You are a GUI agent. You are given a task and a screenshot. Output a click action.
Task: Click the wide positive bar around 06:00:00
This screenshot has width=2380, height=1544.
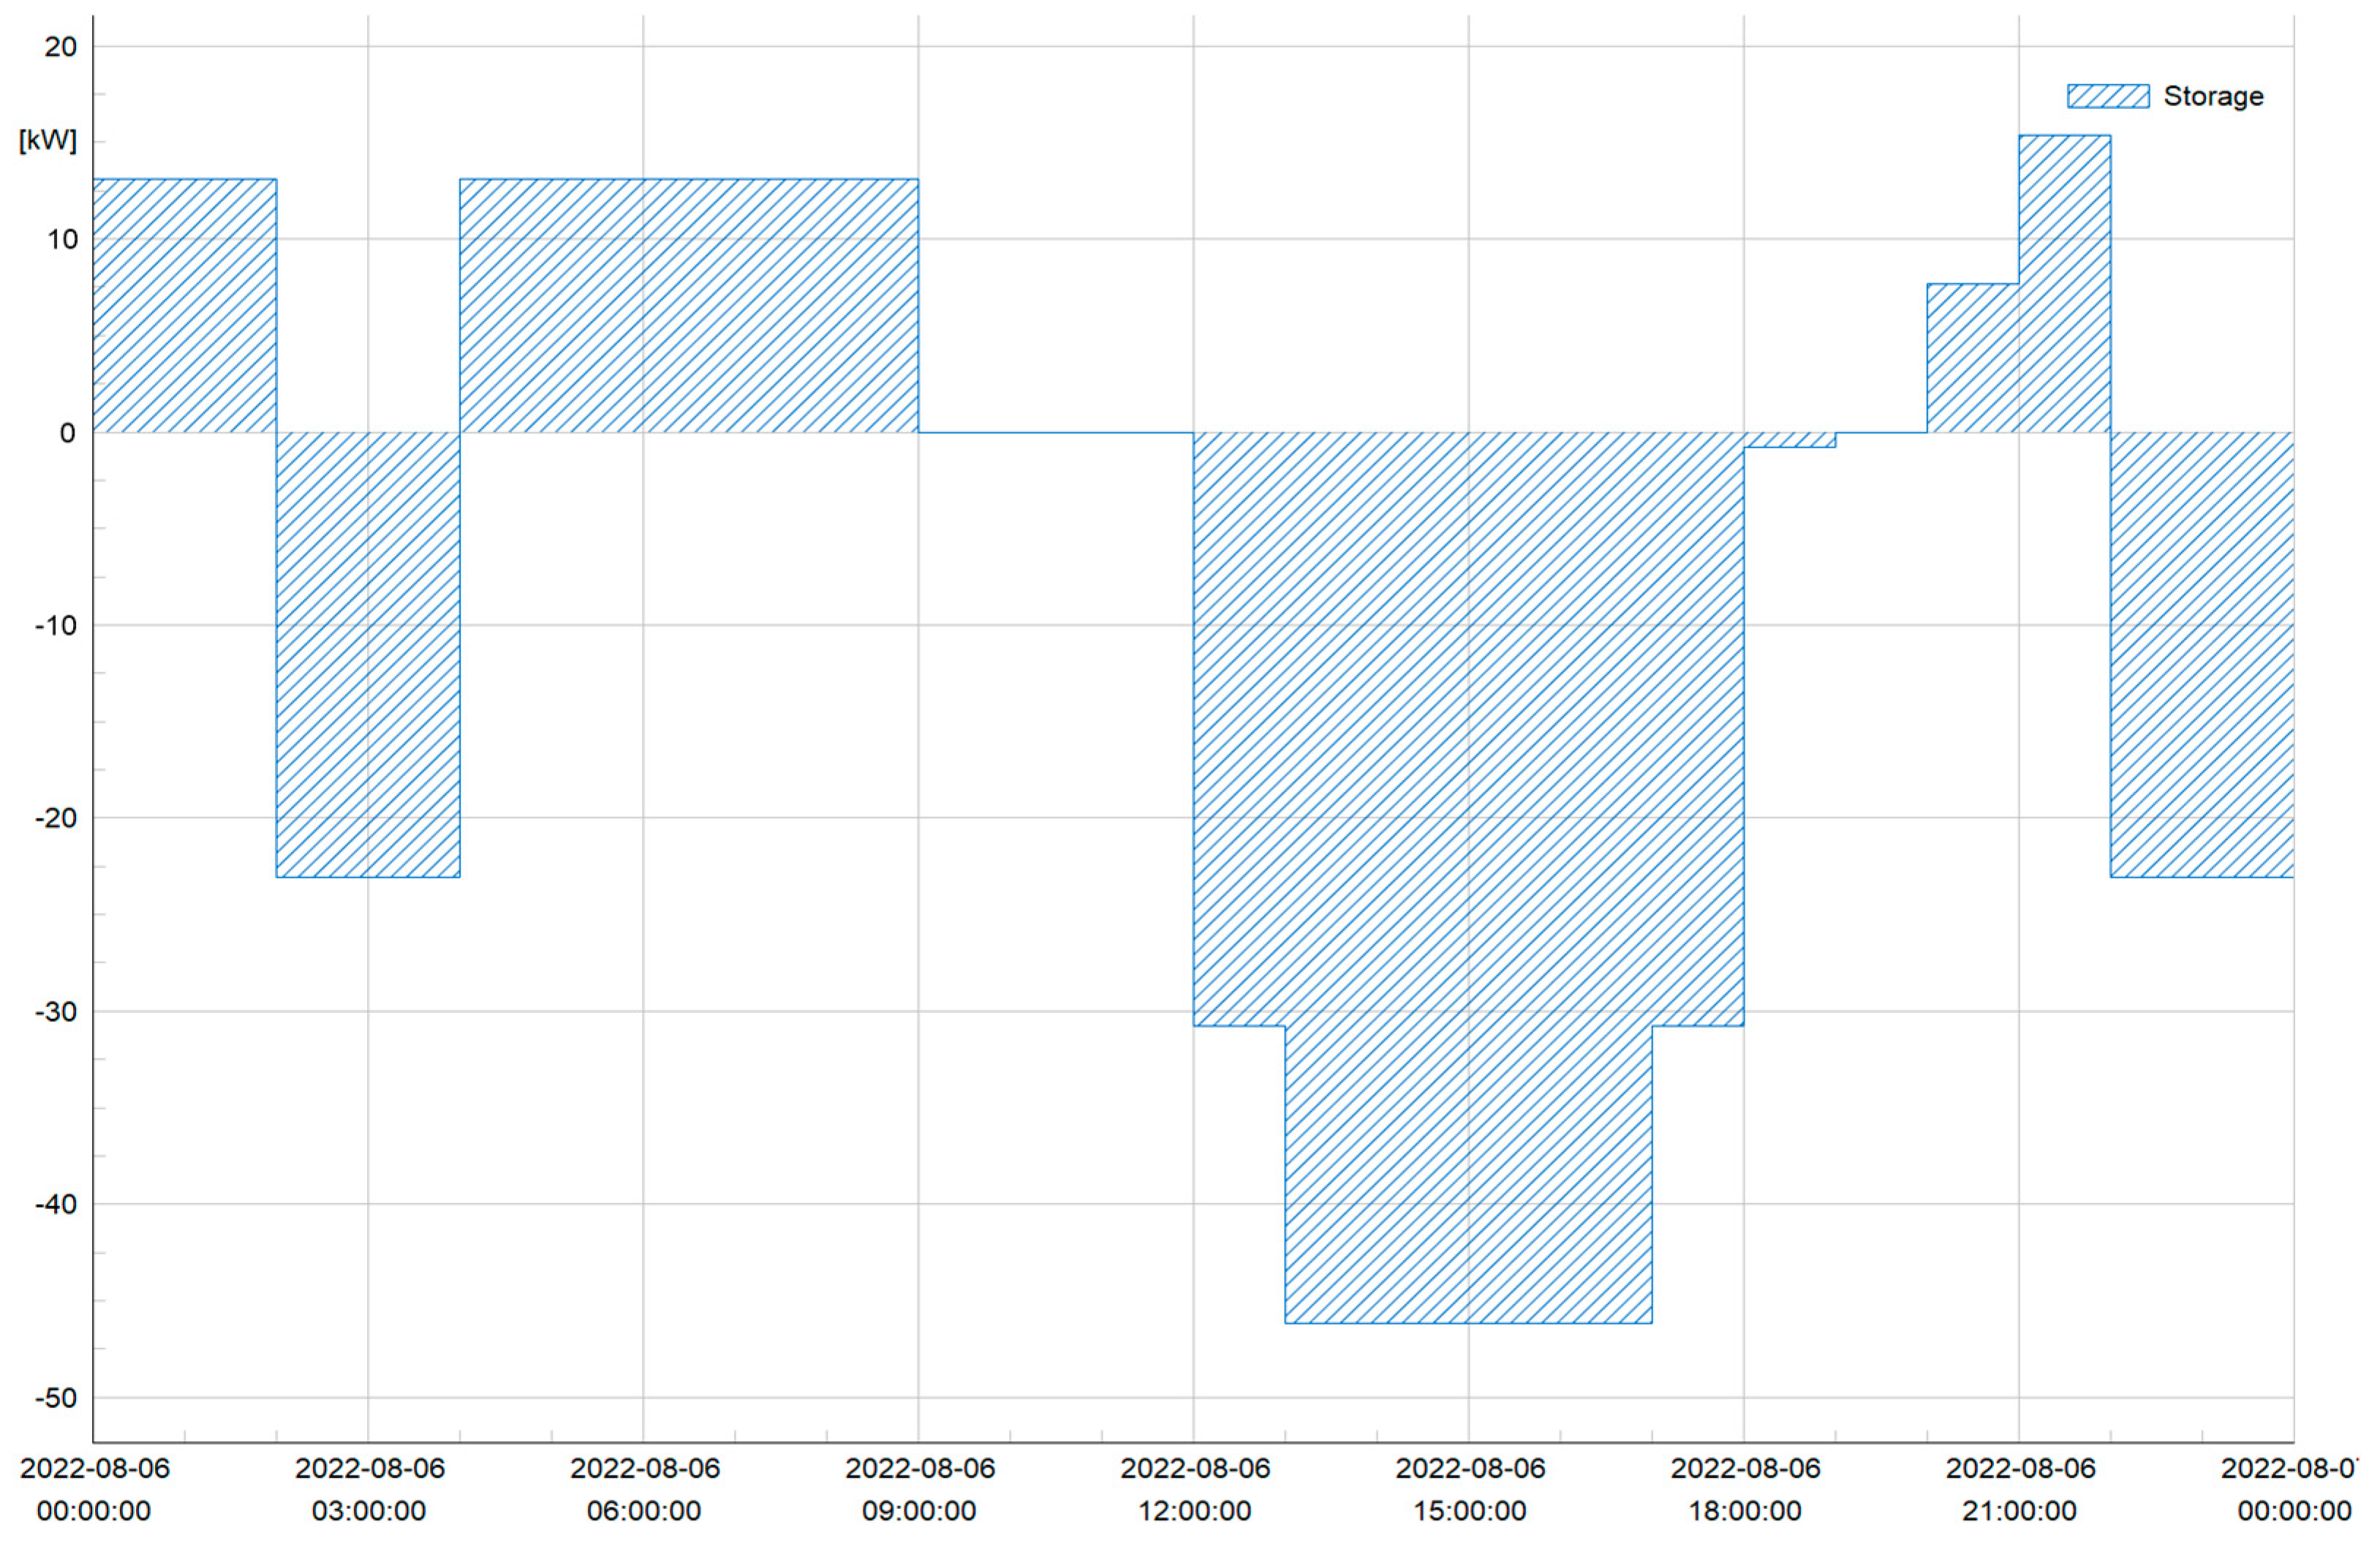click(688, 305)
